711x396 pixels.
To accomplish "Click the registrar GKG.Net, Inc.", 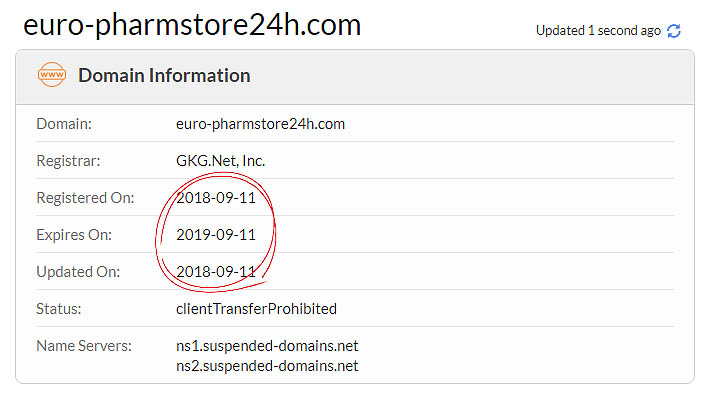I will click(x=220, y=161).
